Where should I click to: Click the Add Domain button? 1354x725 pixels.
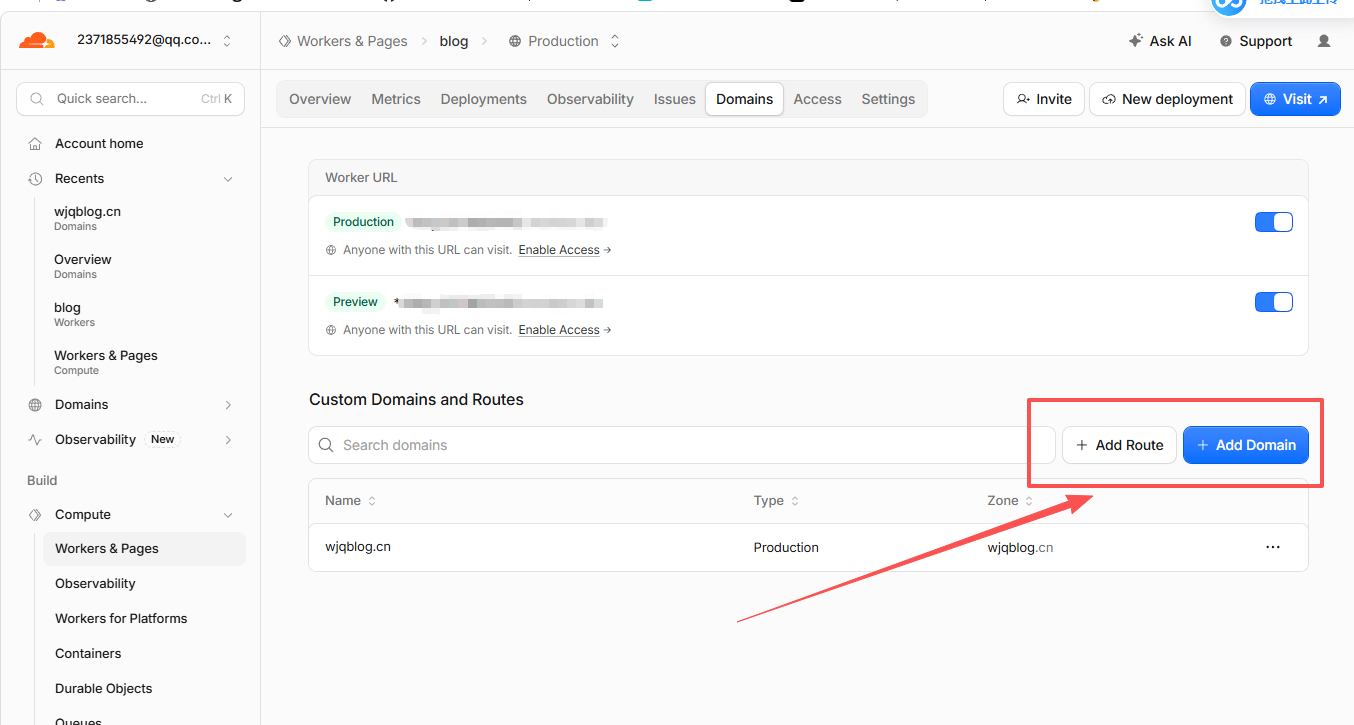click(x=1246, y=445)
